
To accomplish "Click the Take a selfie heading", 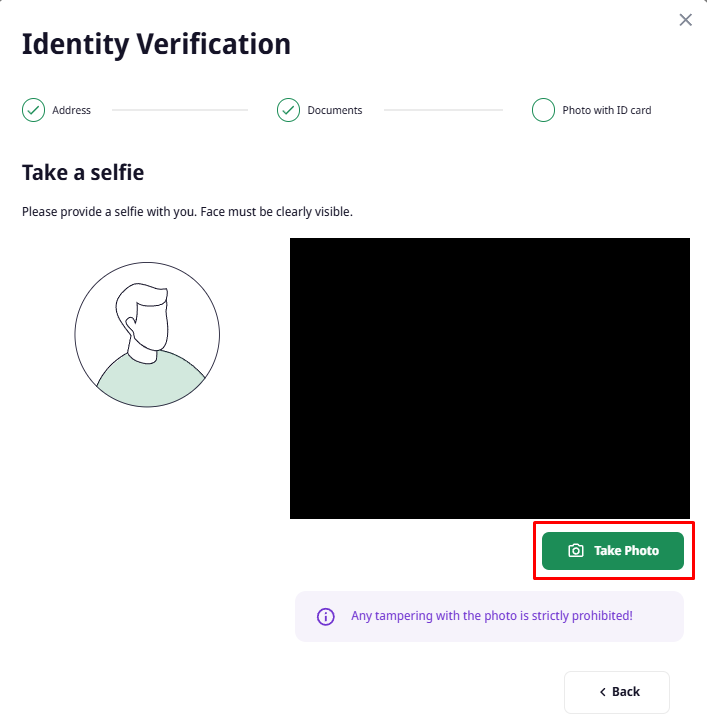I will 83,173.
